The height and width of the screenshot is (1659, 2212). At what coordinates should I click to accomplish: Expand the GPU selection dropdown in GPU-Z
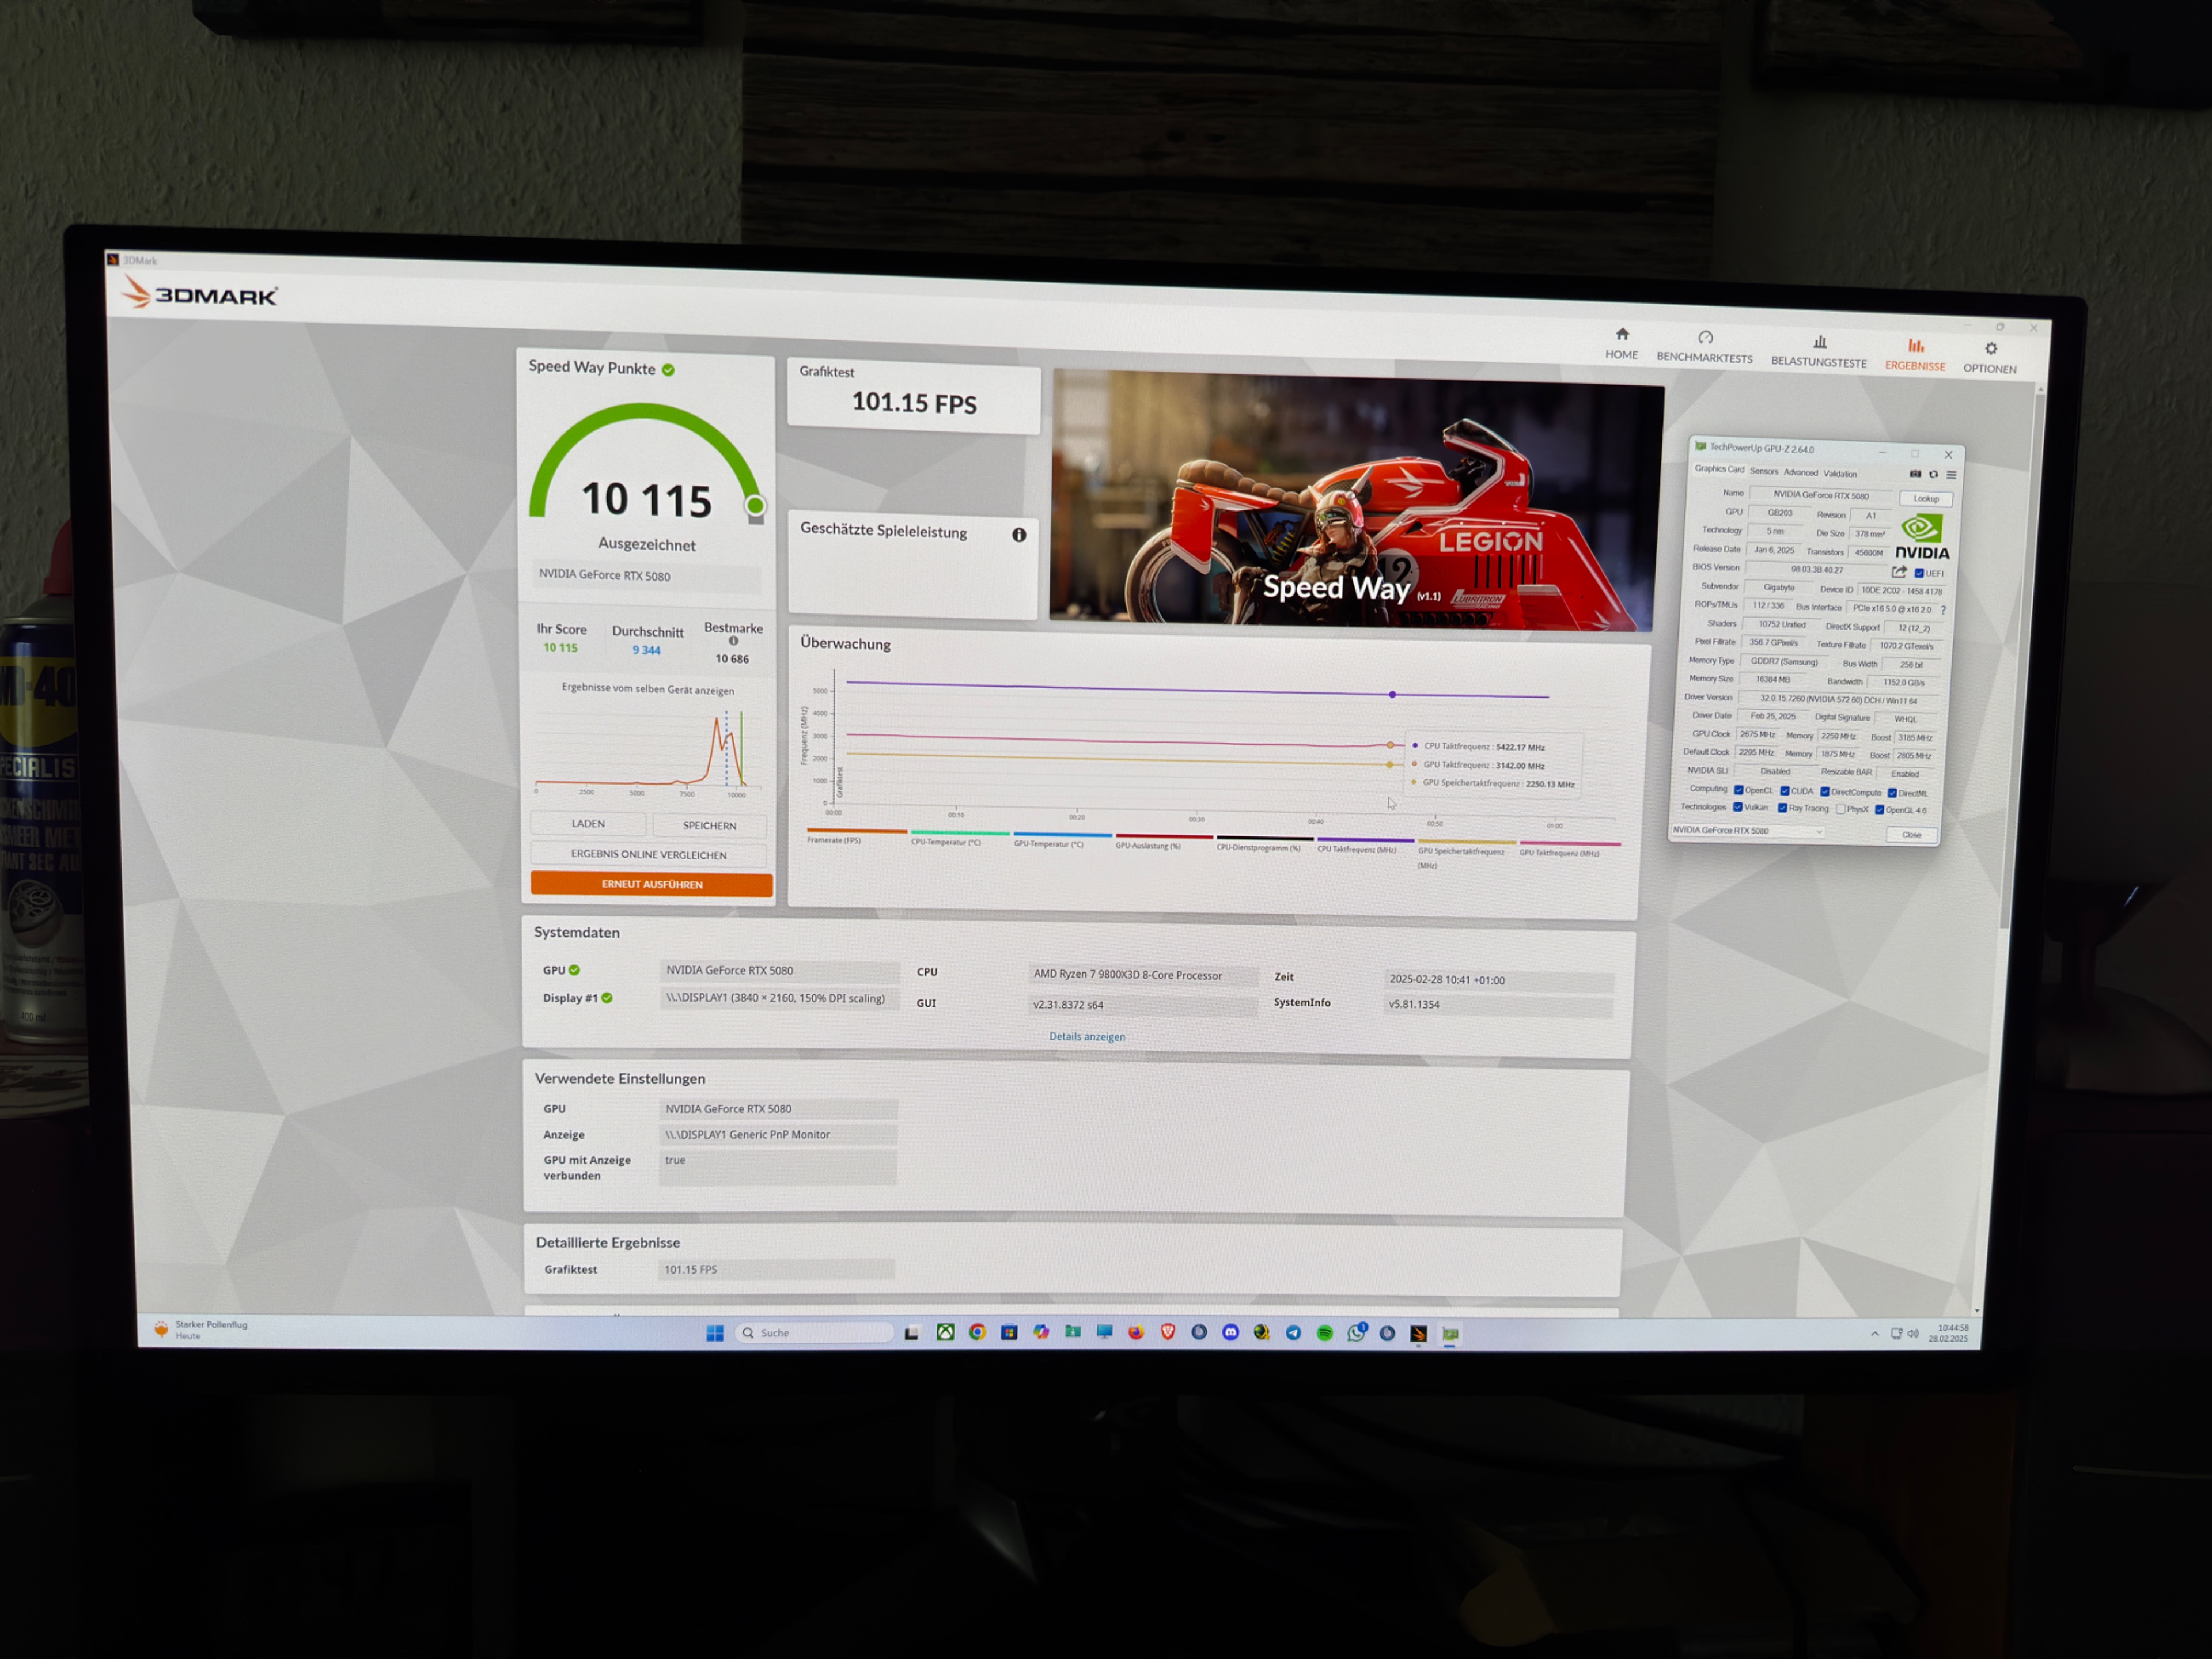[1818, 831]
